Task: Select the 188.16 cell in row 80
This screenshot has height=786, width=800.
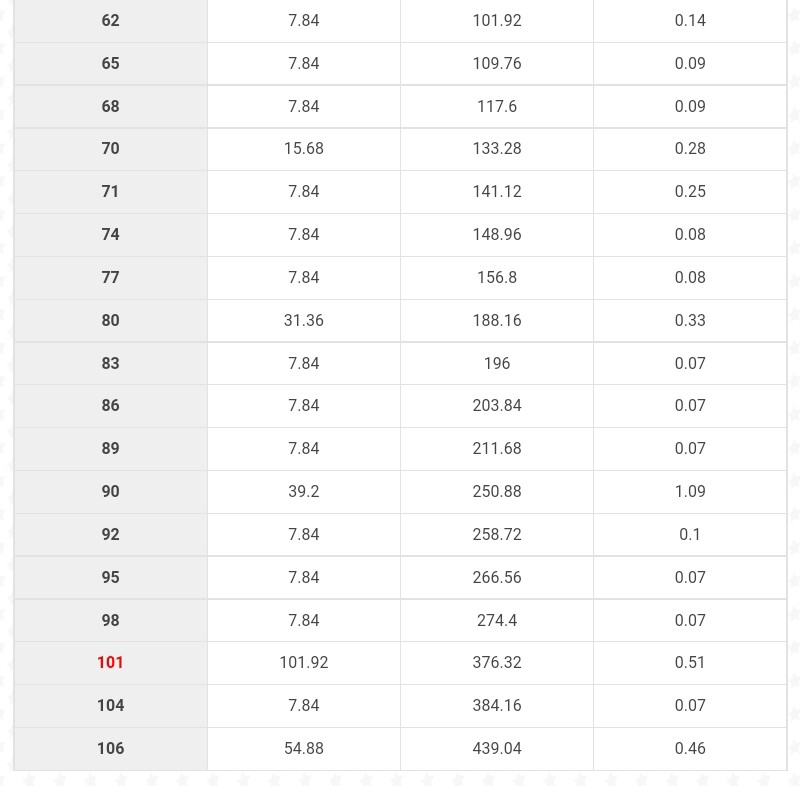Action: (497, 320)
